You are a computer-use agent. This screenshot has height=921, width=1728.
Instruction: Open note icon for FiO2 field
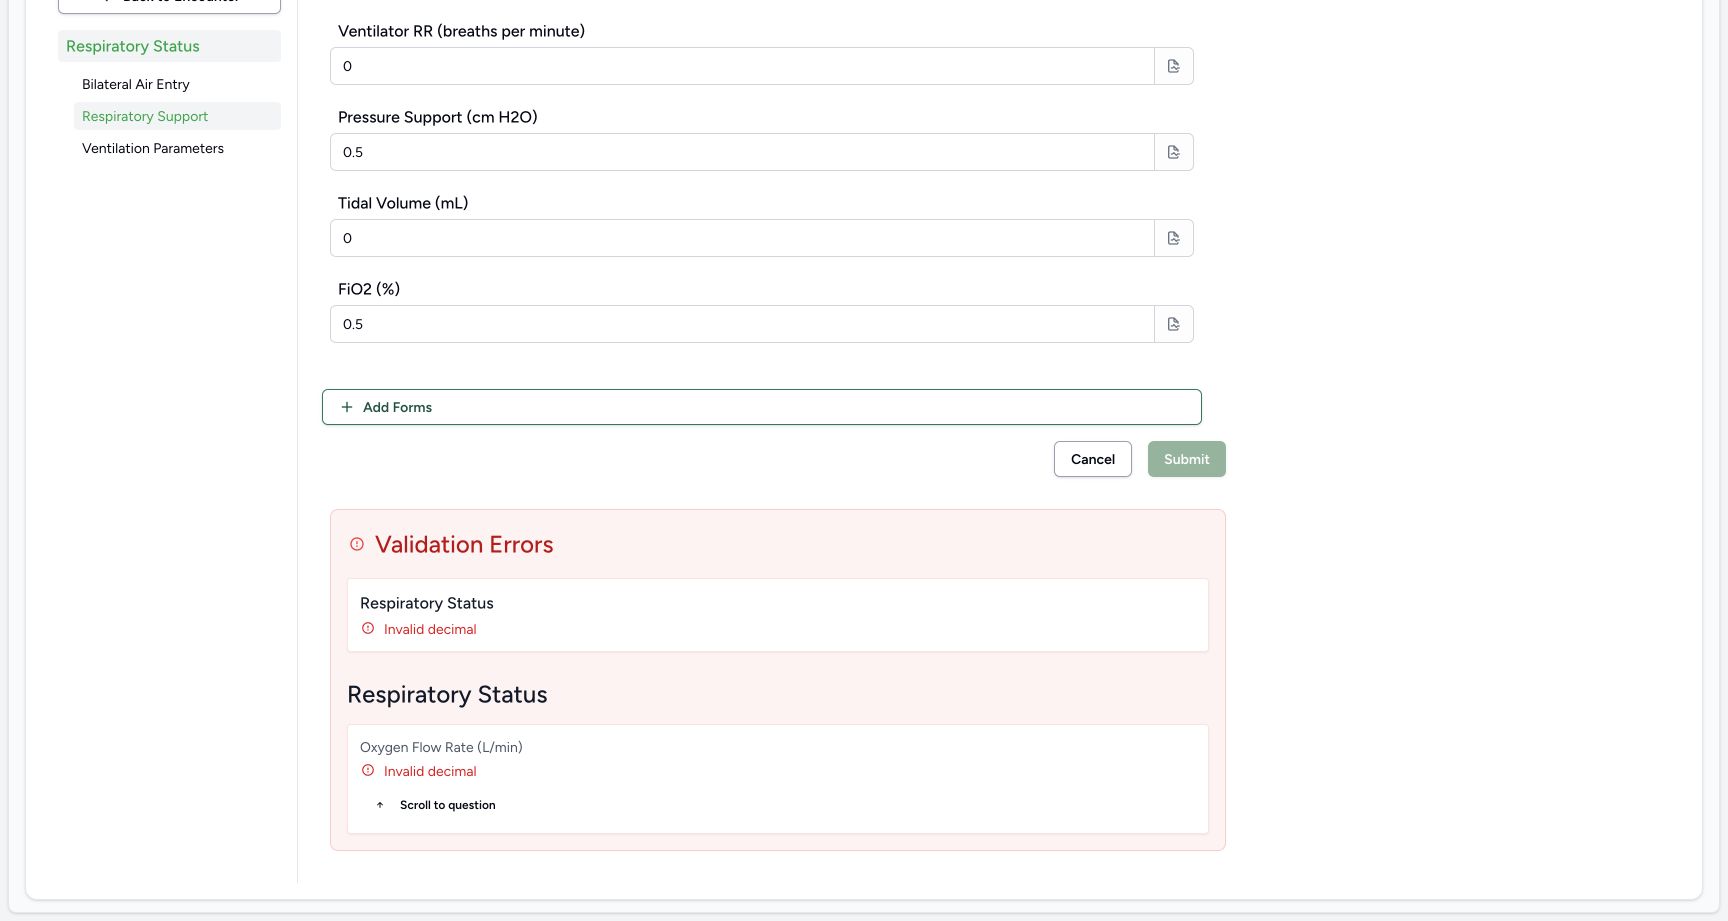pyautogui.click(x=1174, y=324)
